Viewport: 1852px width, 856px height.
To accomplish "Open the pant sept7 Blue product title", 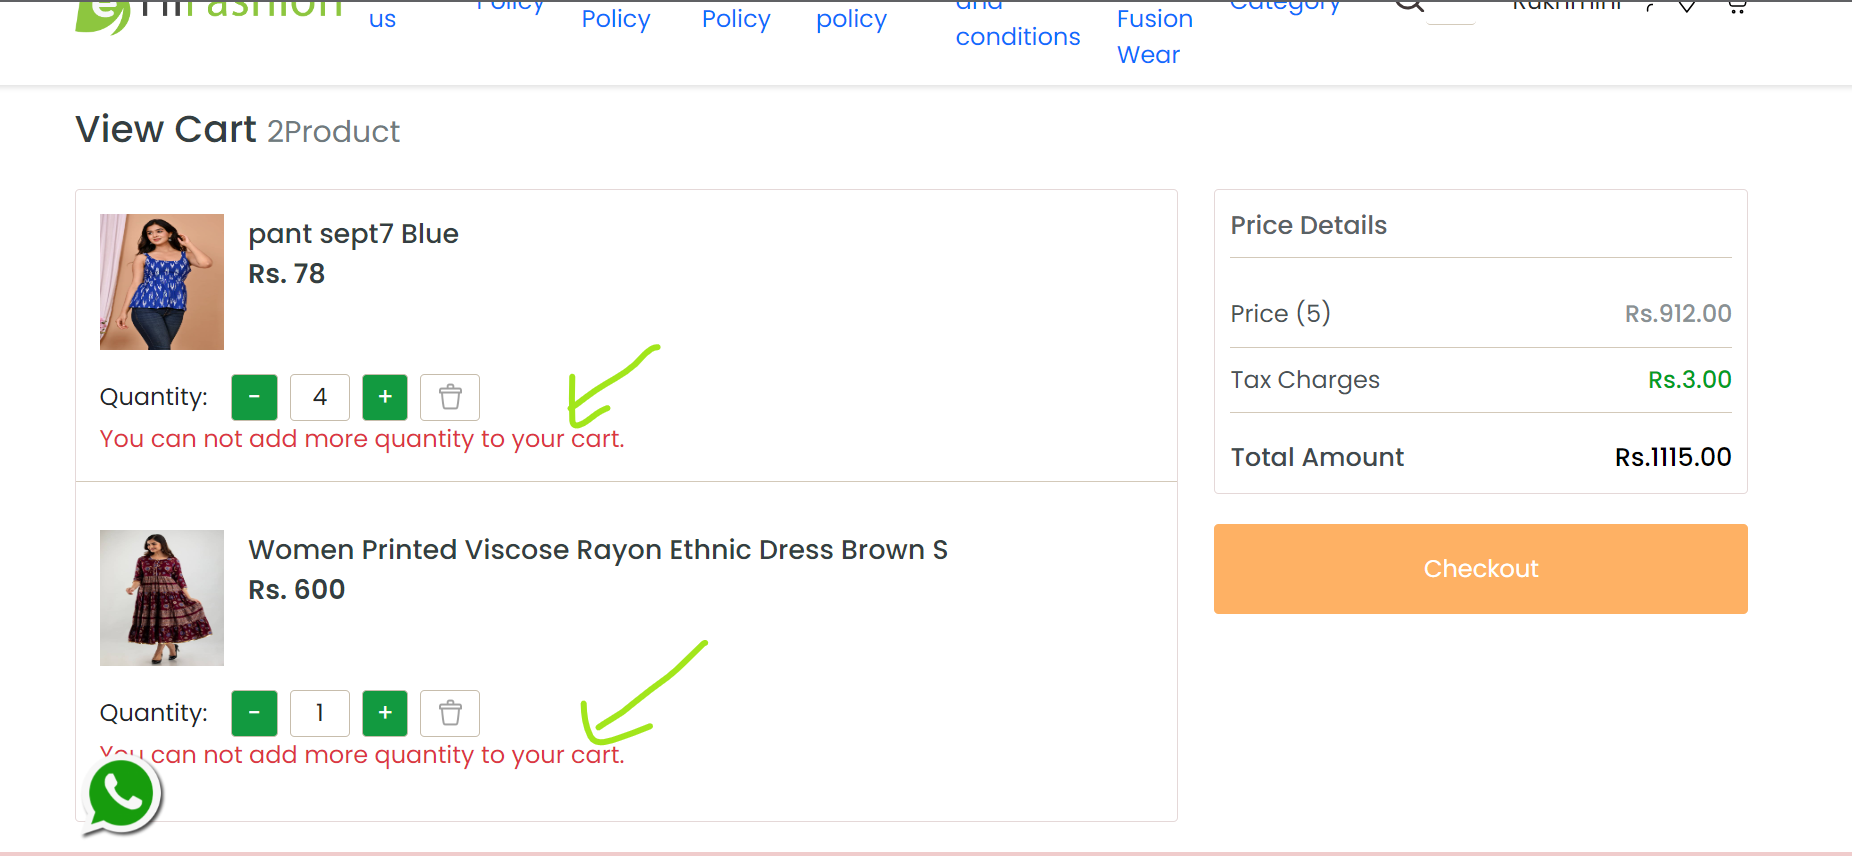I will (354, 234).
